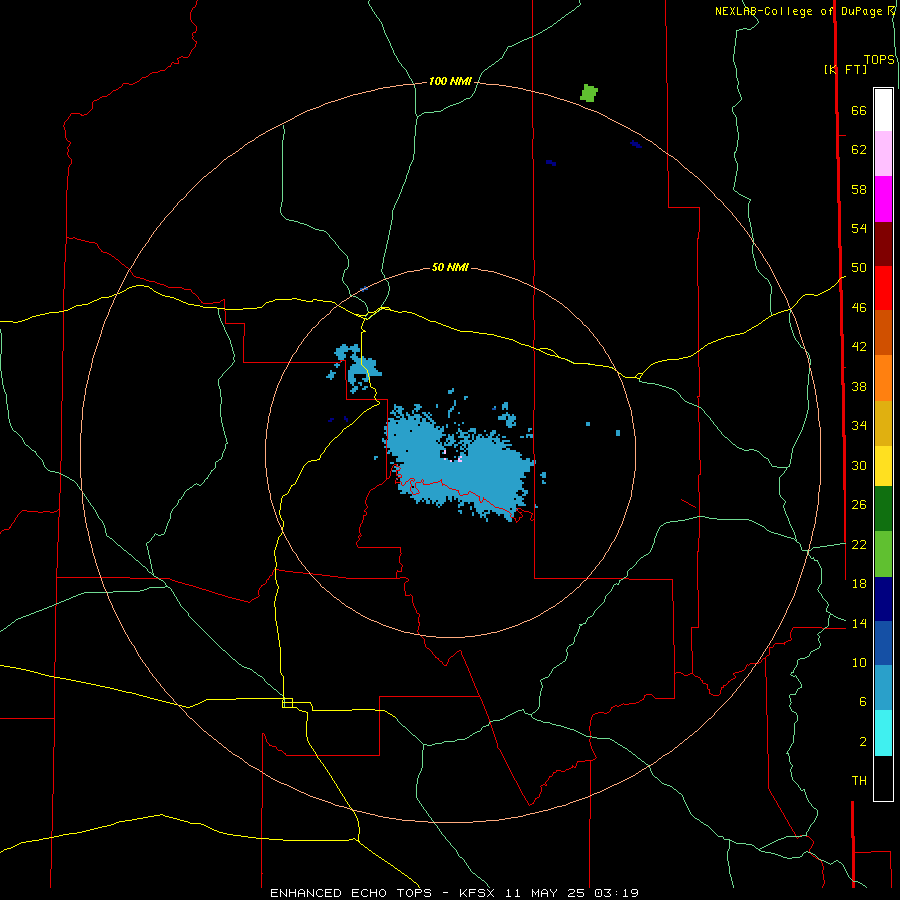The width and height of the screenshot is (900, 900).
Task: Click the '66' legend value
Action: point(859,110)
